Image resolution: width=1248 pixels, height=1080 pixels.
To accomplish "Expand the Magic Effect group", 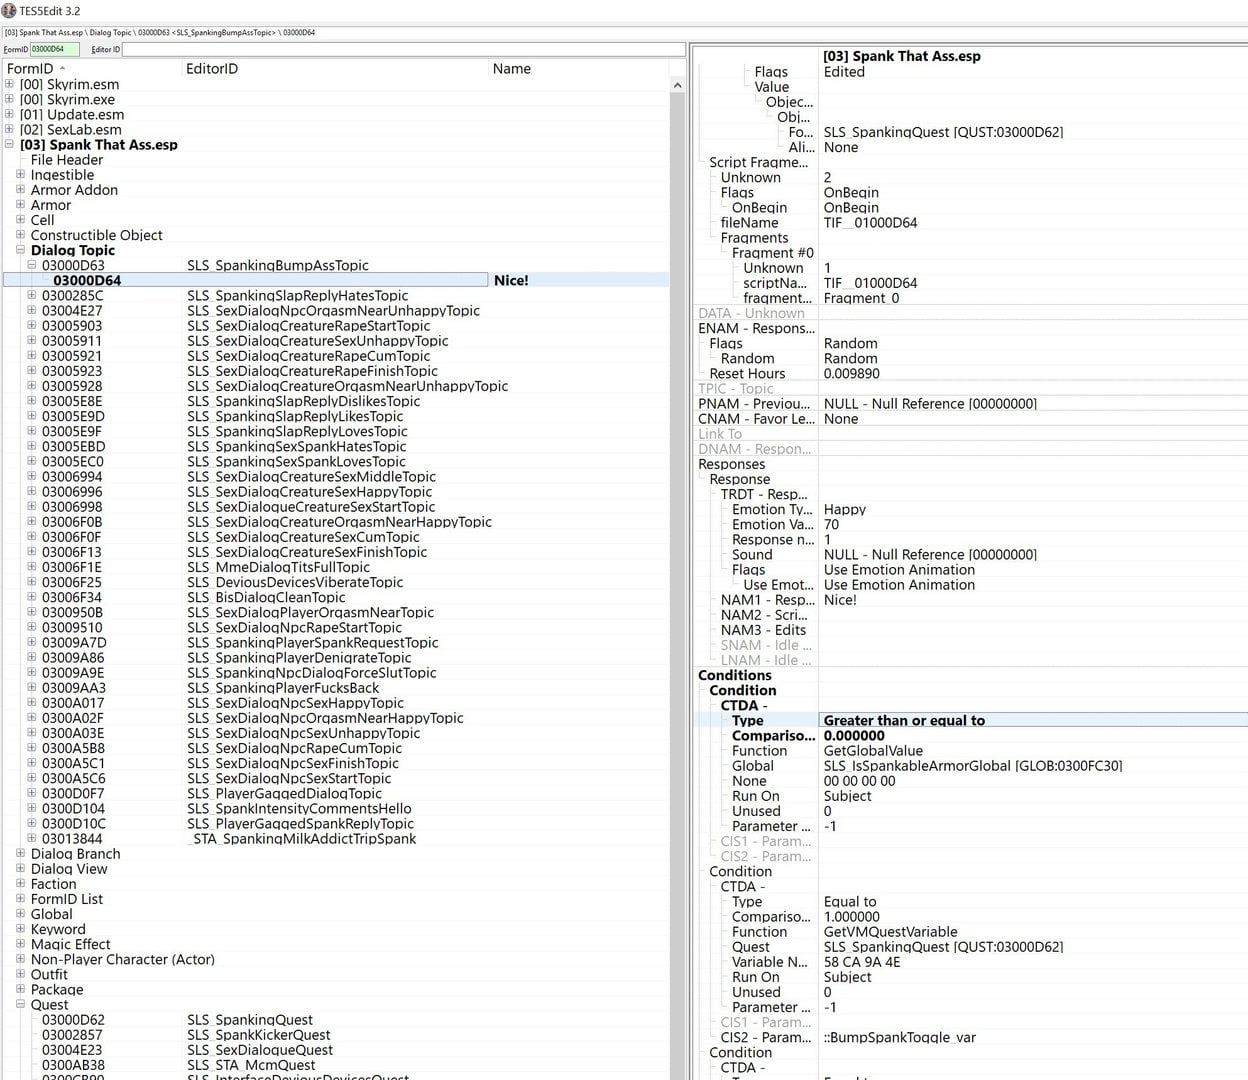I will pos(20,944).
